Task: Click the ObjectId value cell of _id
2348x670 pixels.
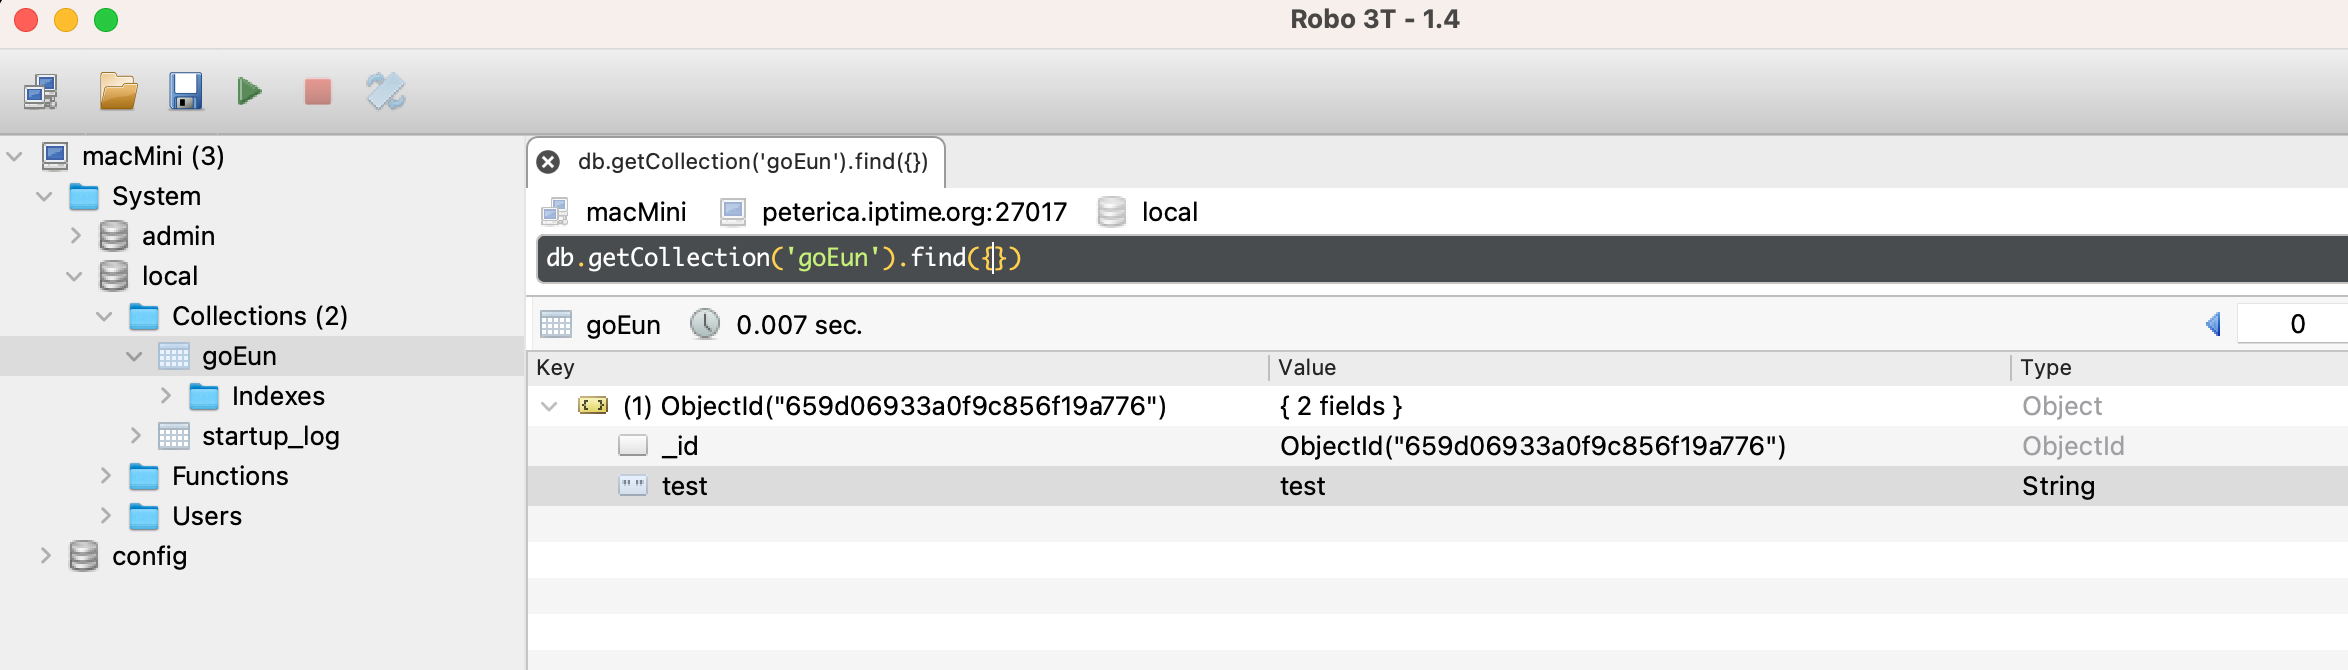Action: (x=1533, y=446)
